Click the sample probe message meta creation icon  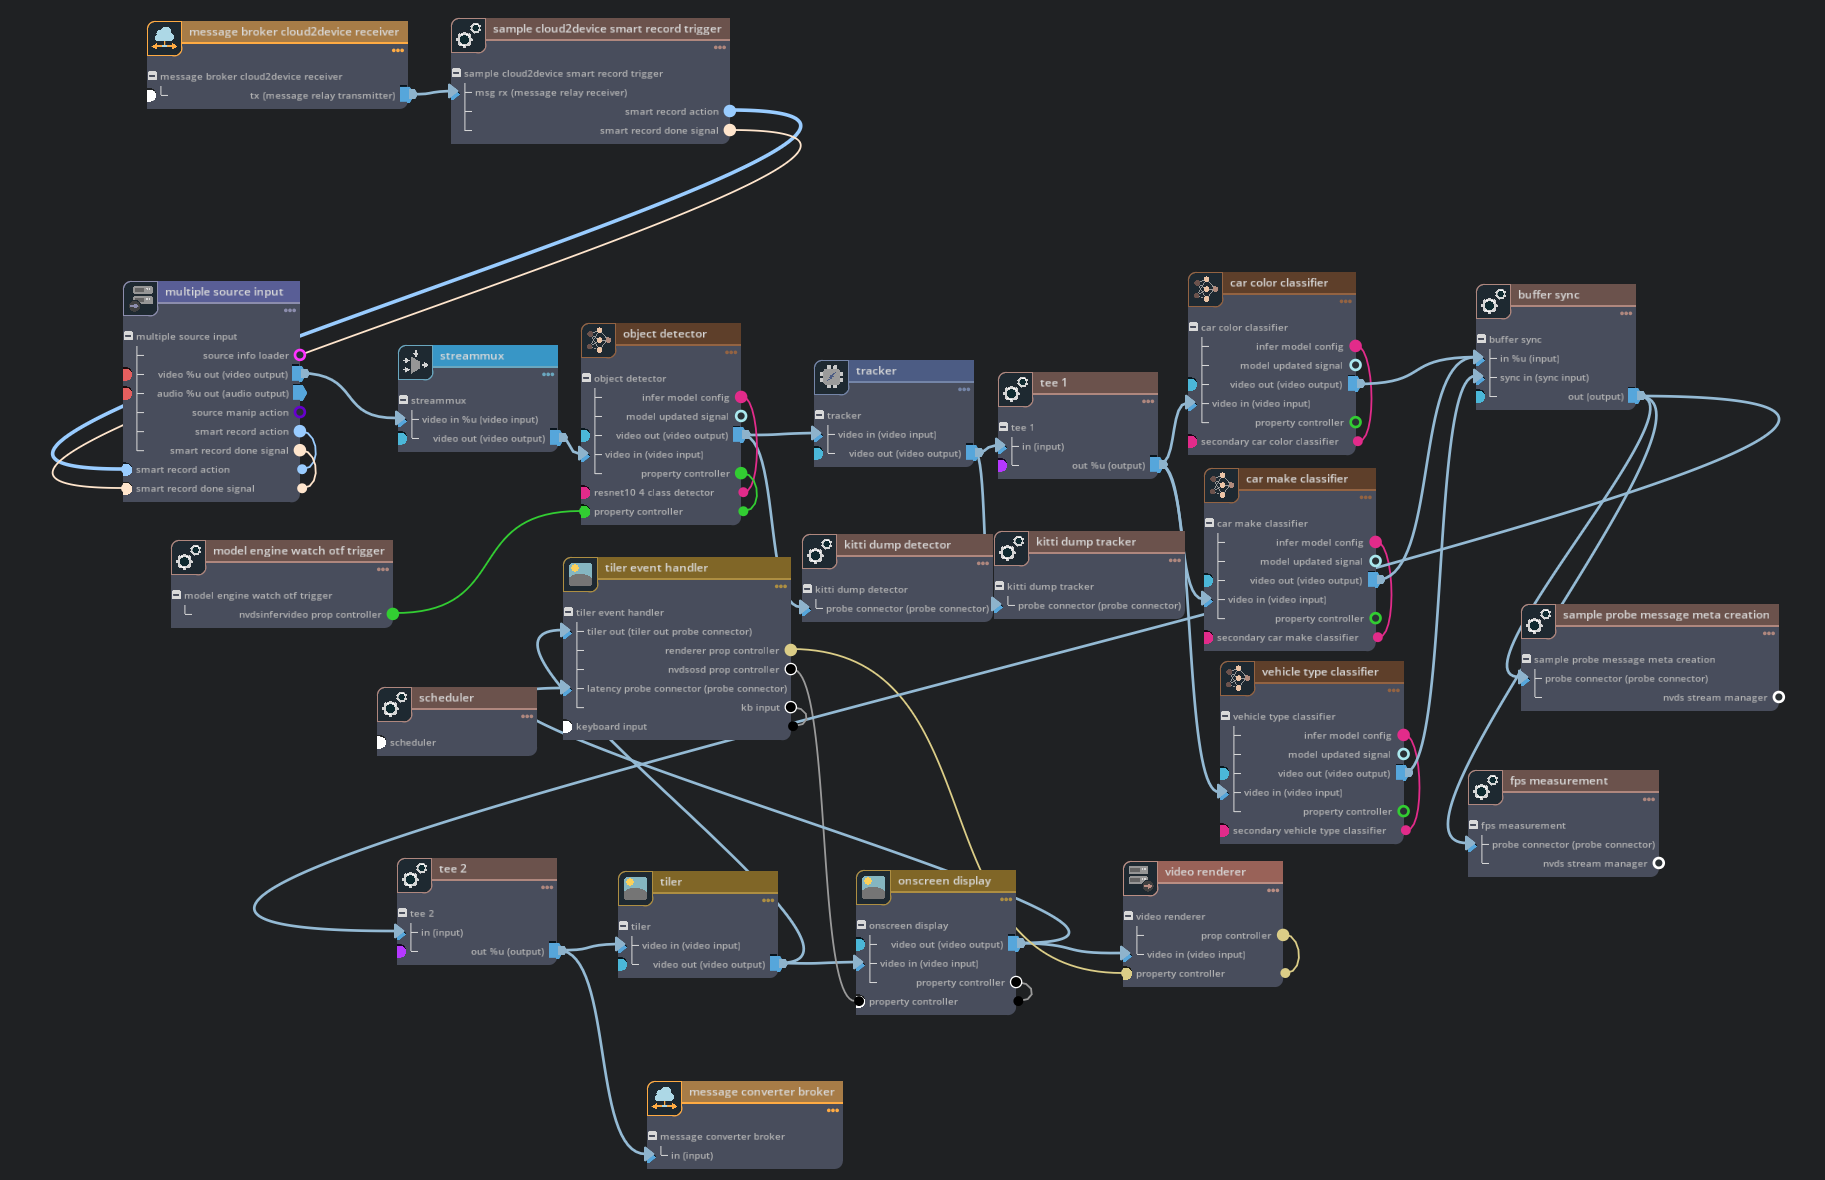1538,621
